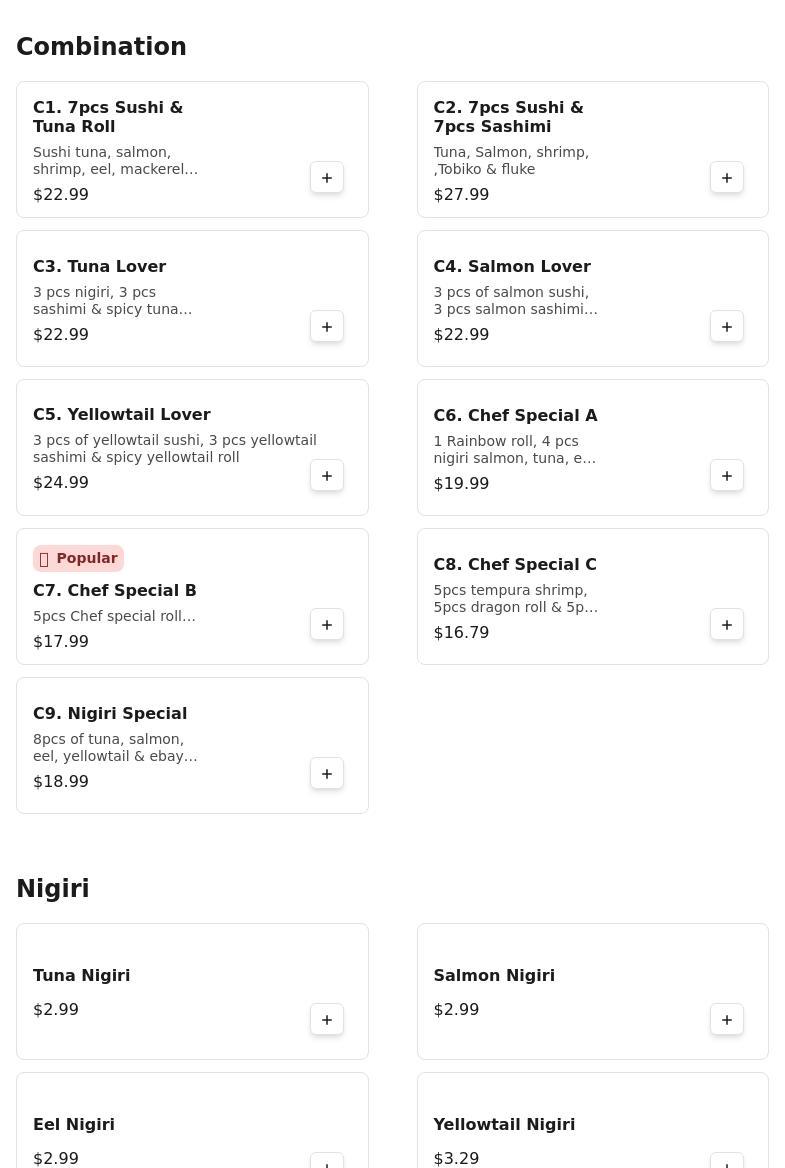Select the Combination section heading
Screen dimensions: 785x1168
101,46
